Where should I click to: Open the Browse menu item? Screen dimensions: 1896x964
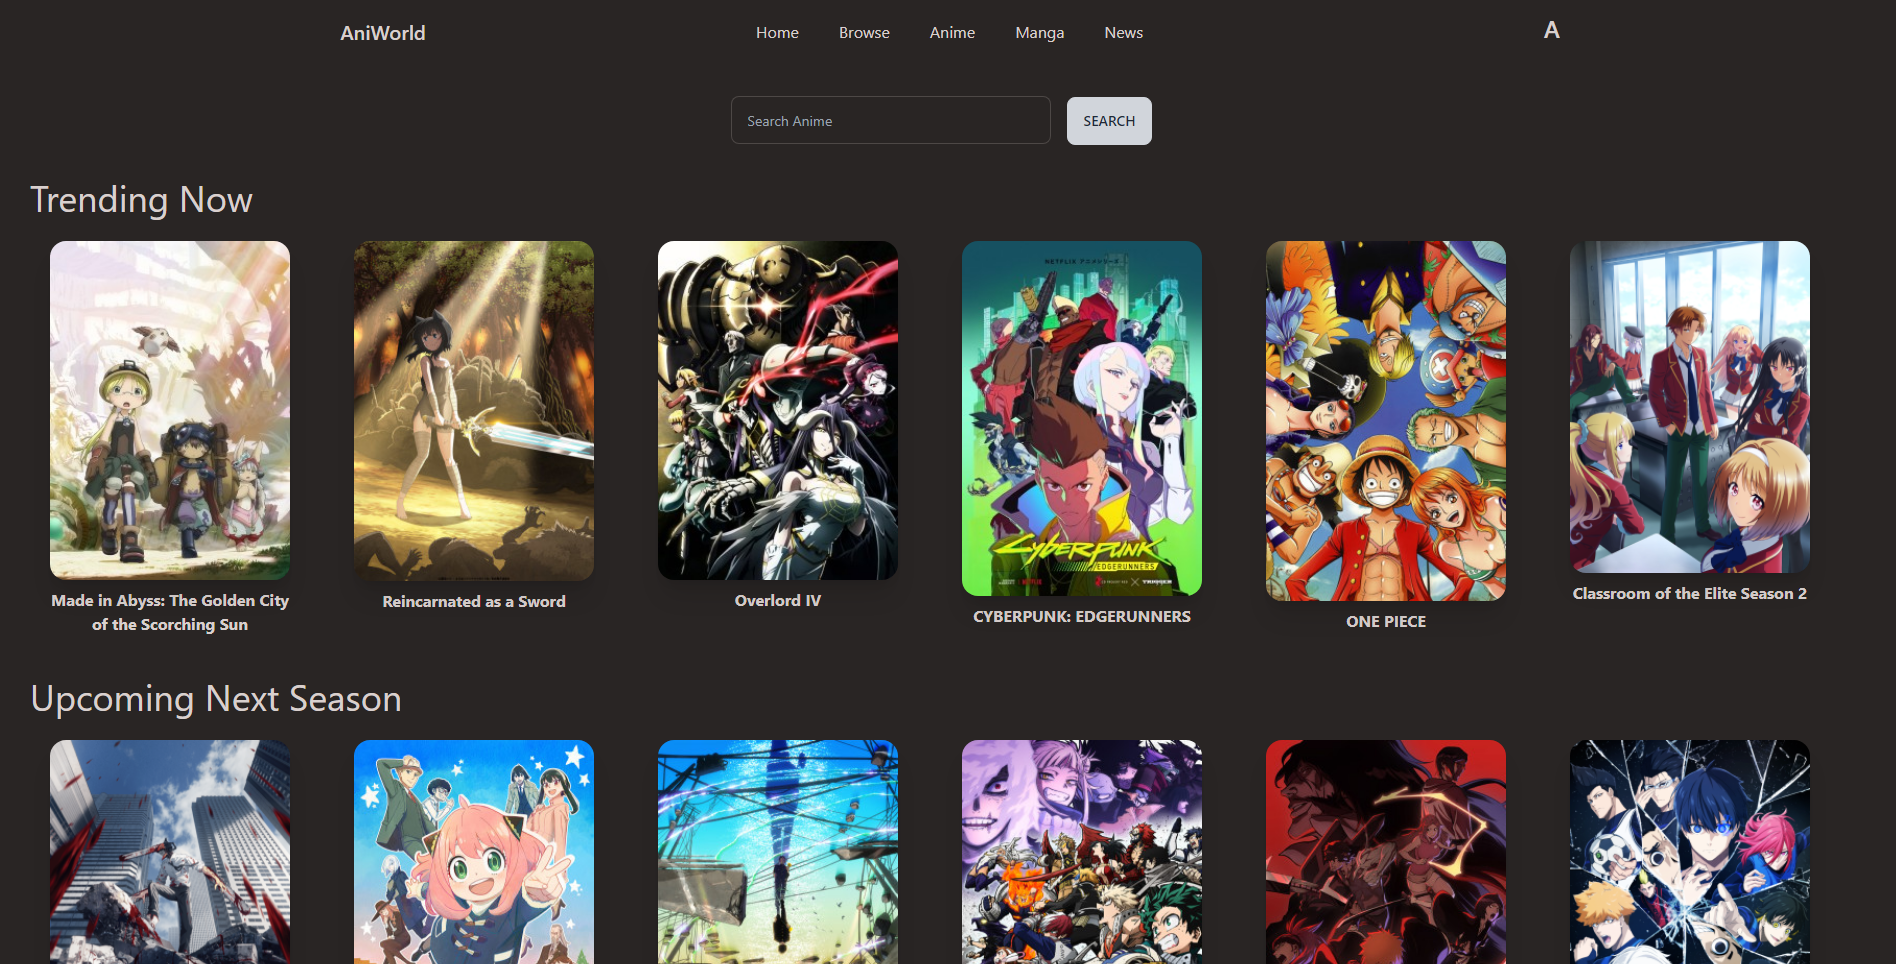click(x=864, y=33)
